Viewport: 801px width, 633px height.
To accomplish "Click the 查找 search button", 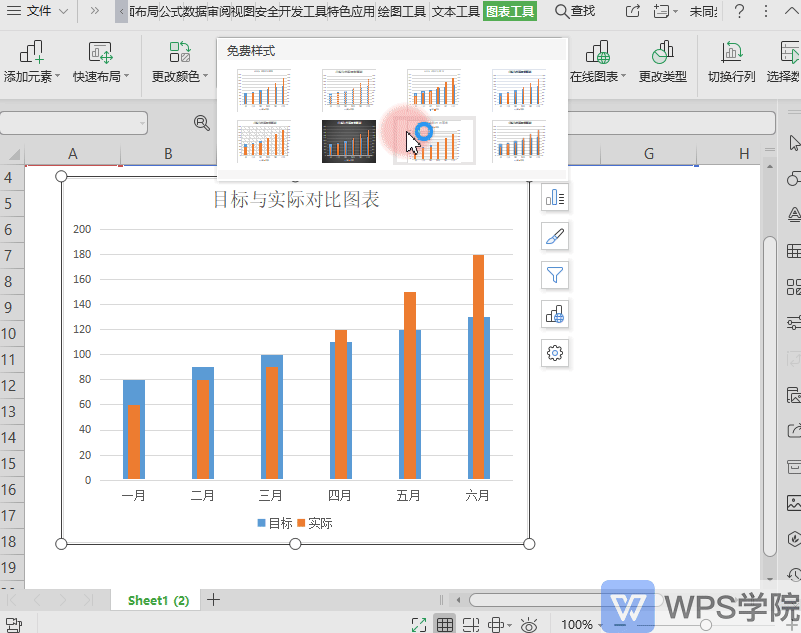I will pos(575,11).
